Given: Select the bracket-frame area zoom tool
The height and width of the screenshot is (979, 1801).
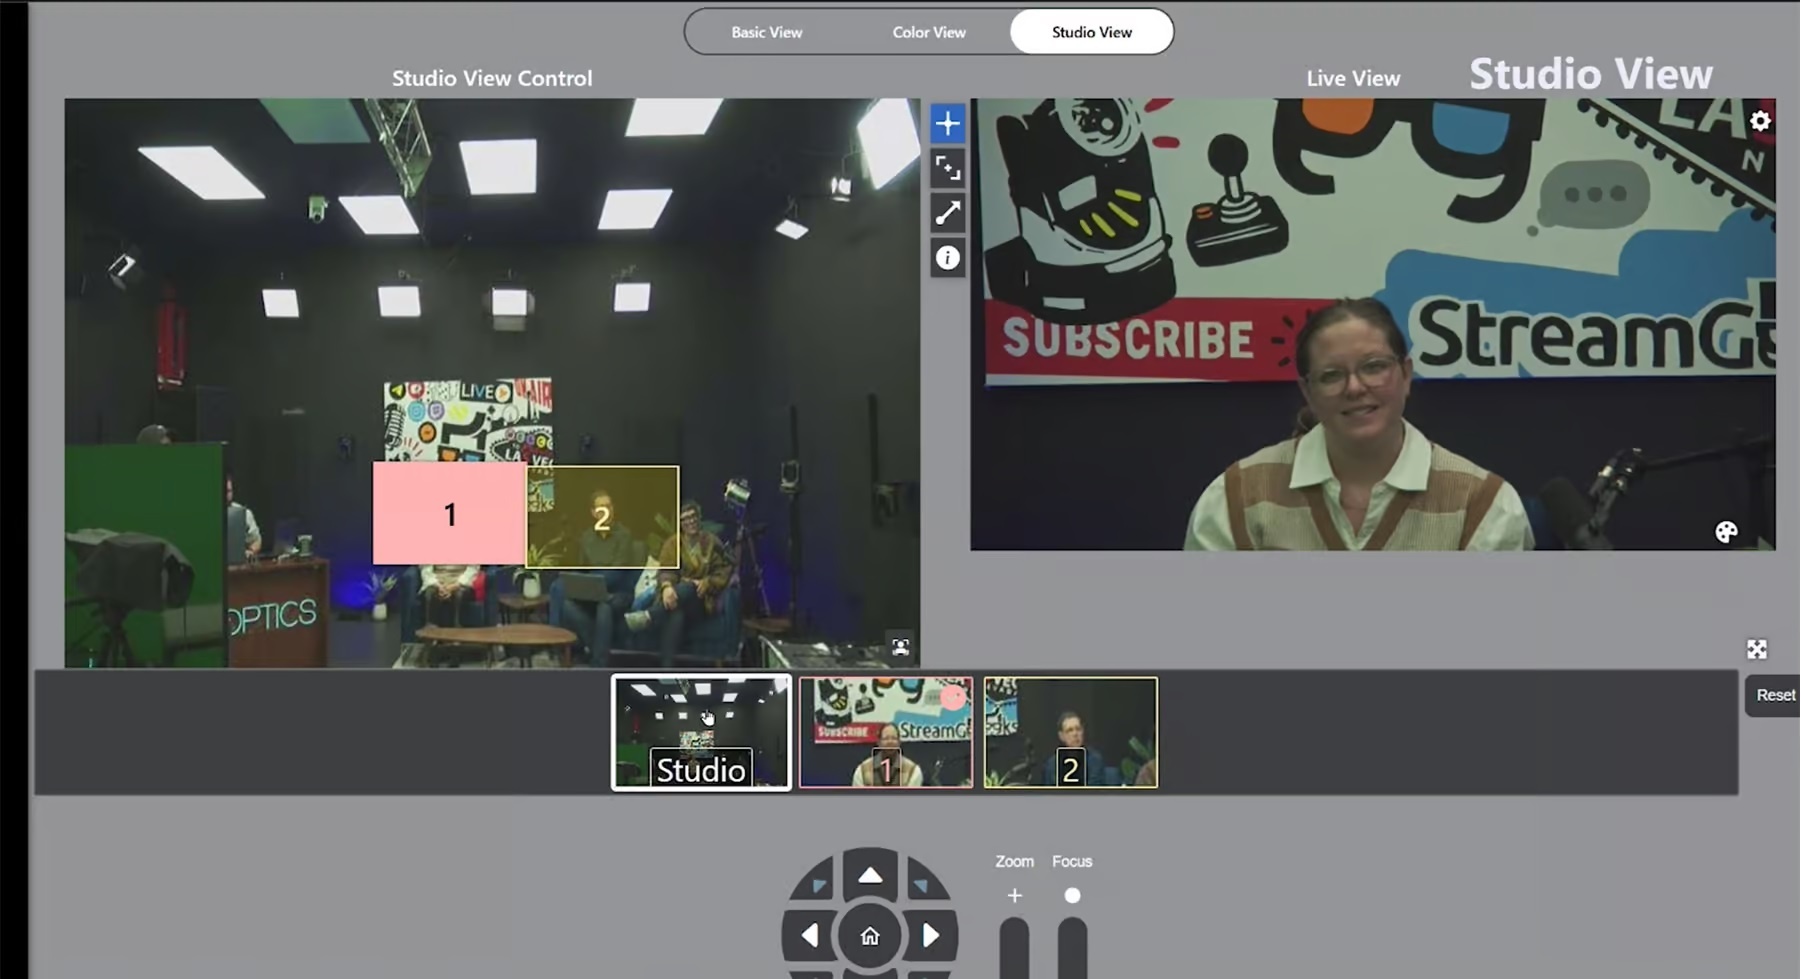Looking at the screenshot, I should pyautogui.click(x=947, y=168).
